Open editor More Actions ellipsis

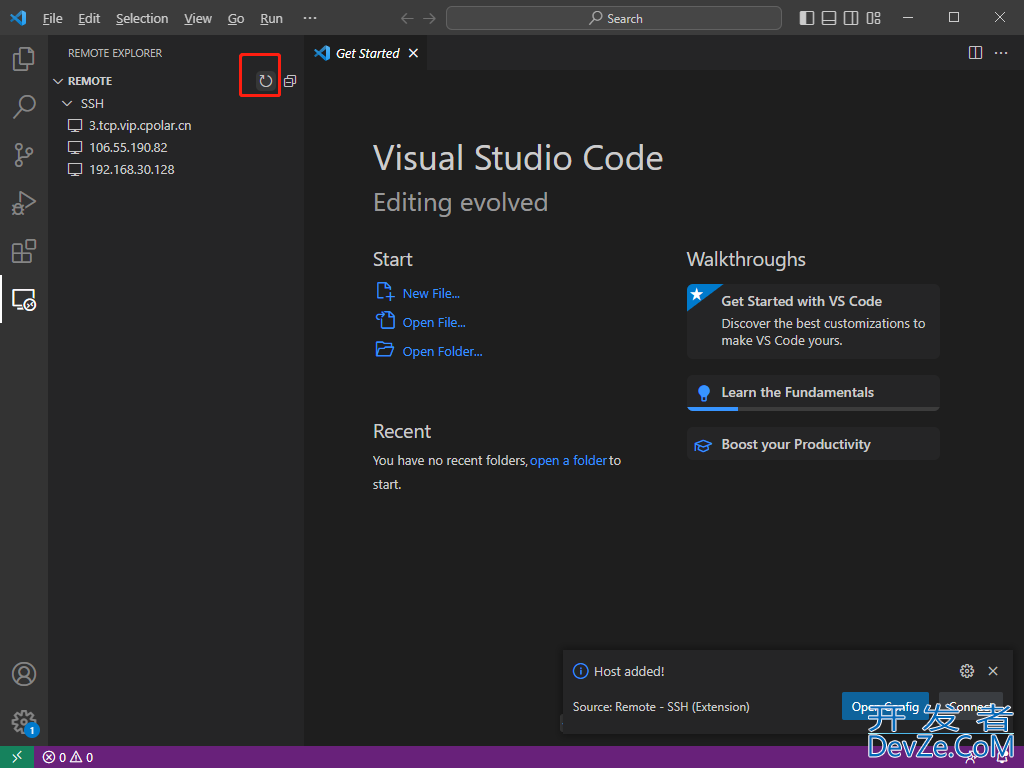(x=1000, y=53)
